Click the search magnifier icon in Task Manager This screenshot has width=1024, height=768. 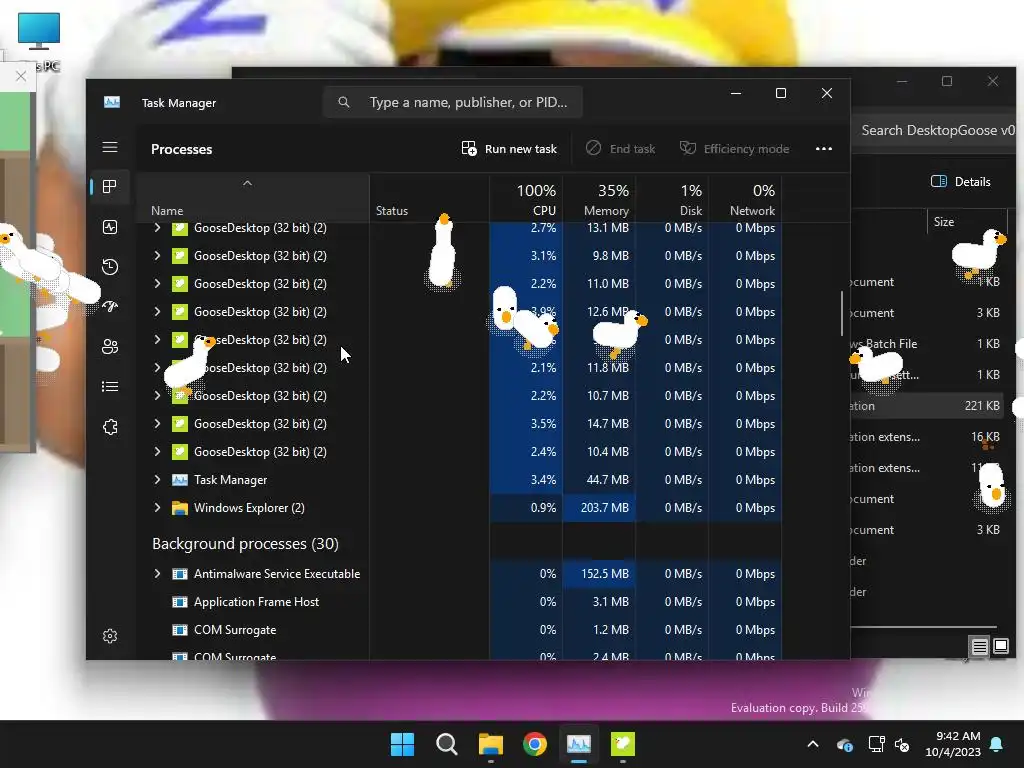[x=344, y=102]
